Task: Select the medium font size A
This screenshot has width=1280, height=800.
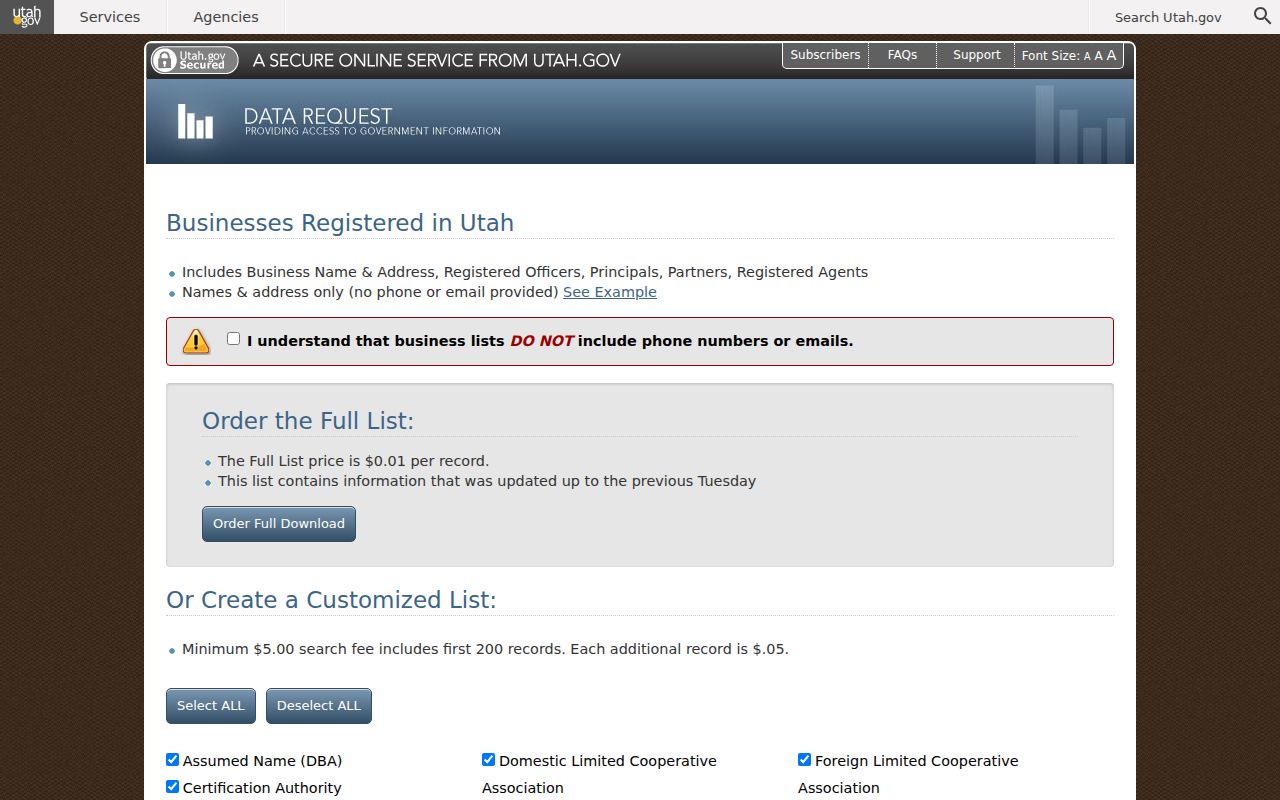Action: tap(1098, 56)
